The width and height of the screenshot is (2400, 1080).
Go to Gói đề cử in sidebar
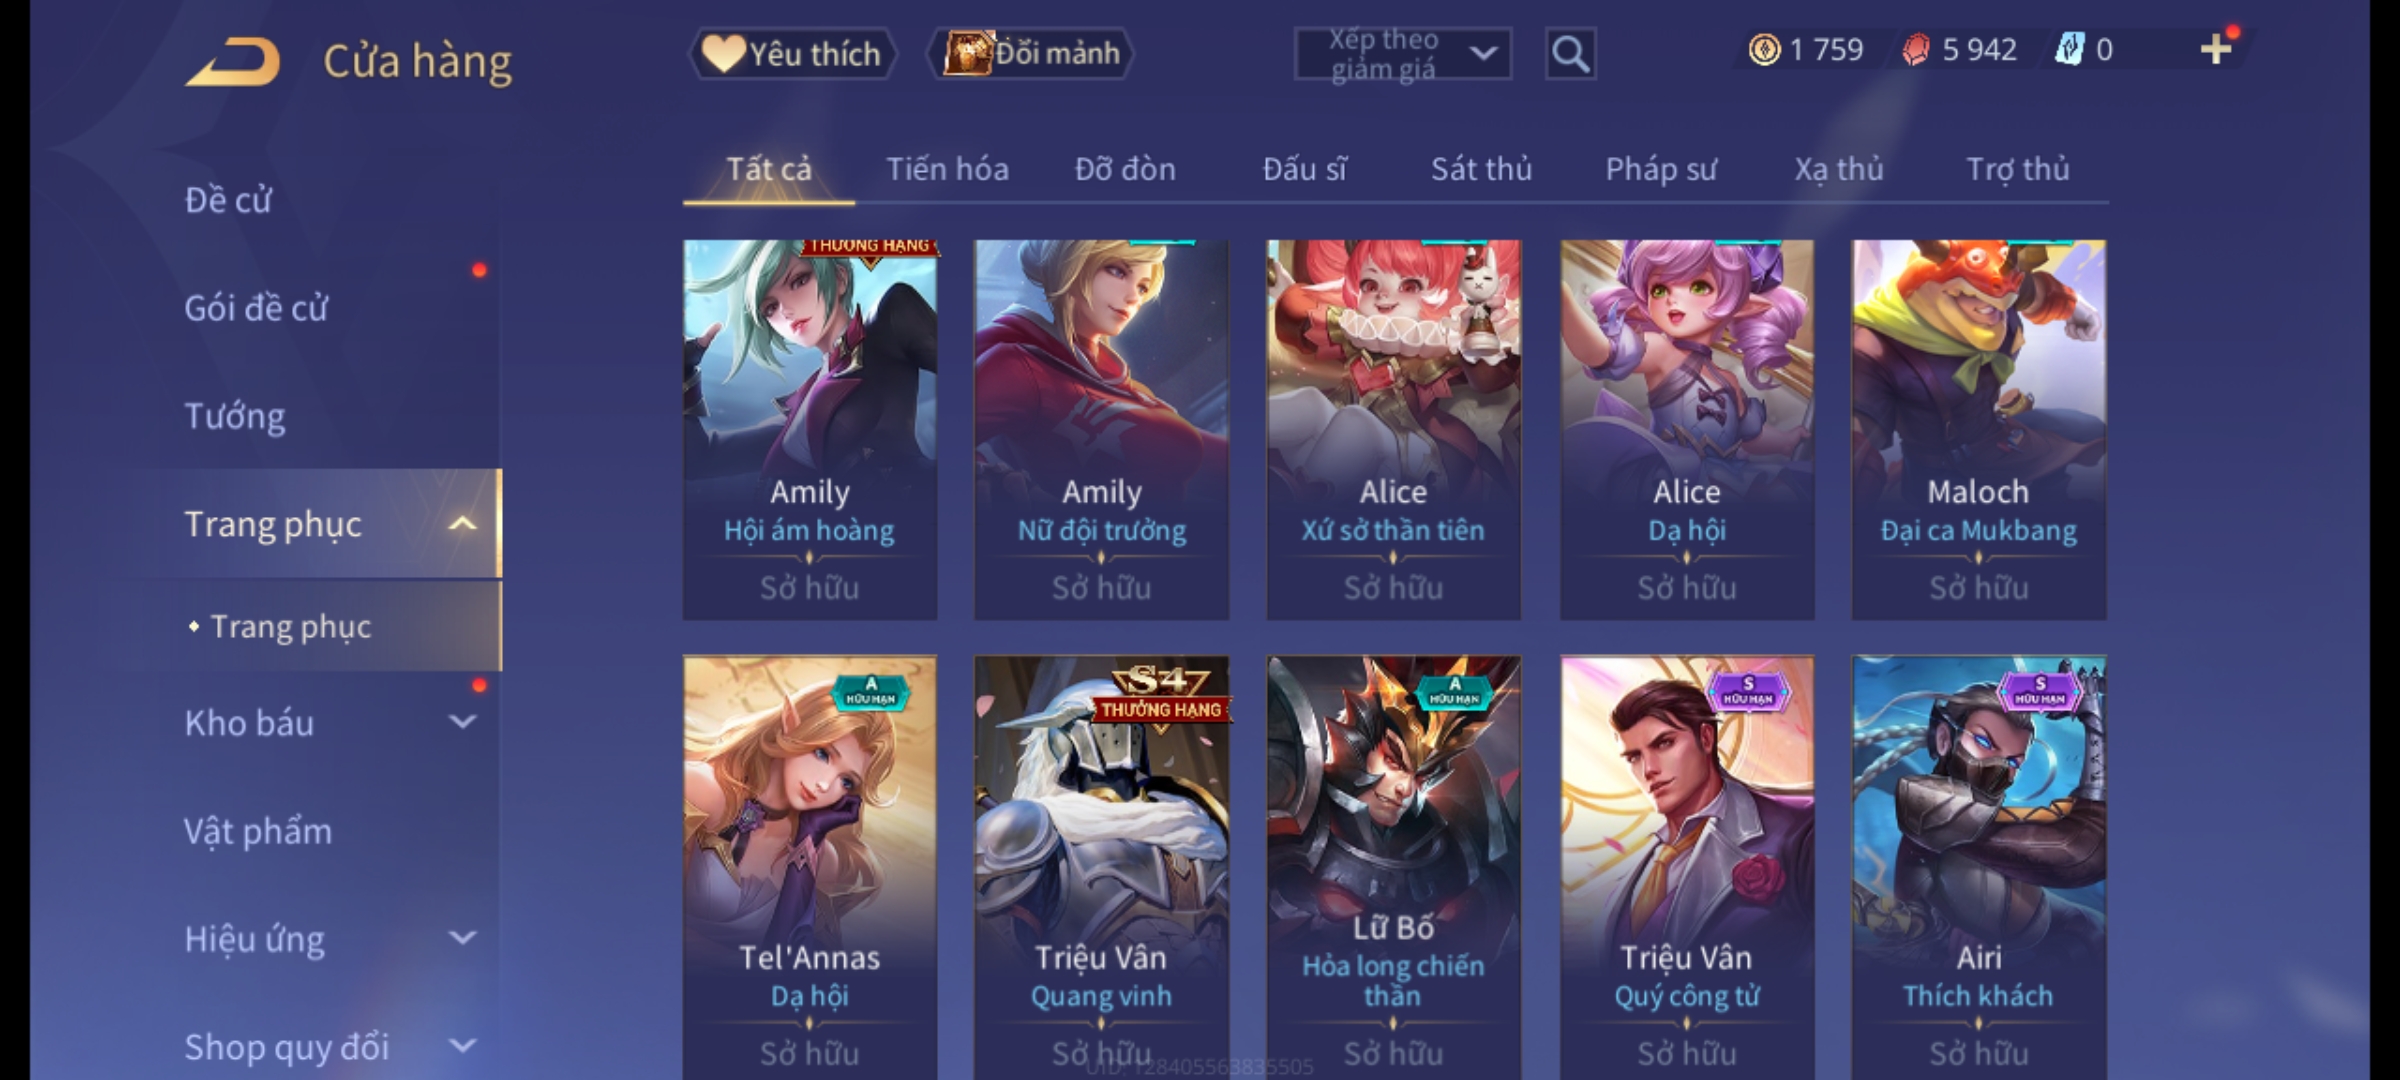[256, 308]
